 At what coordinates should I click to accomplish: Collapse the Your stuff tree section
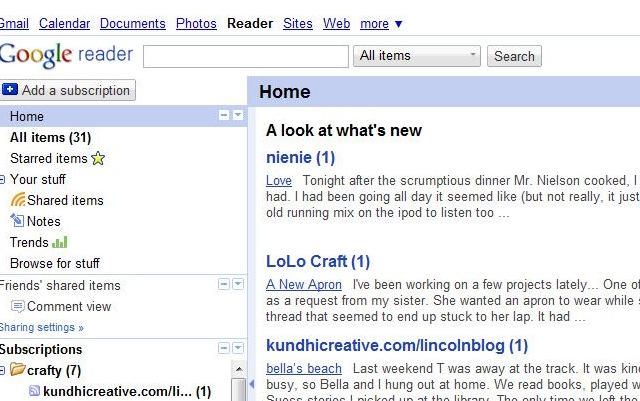[x=2, y=179]
